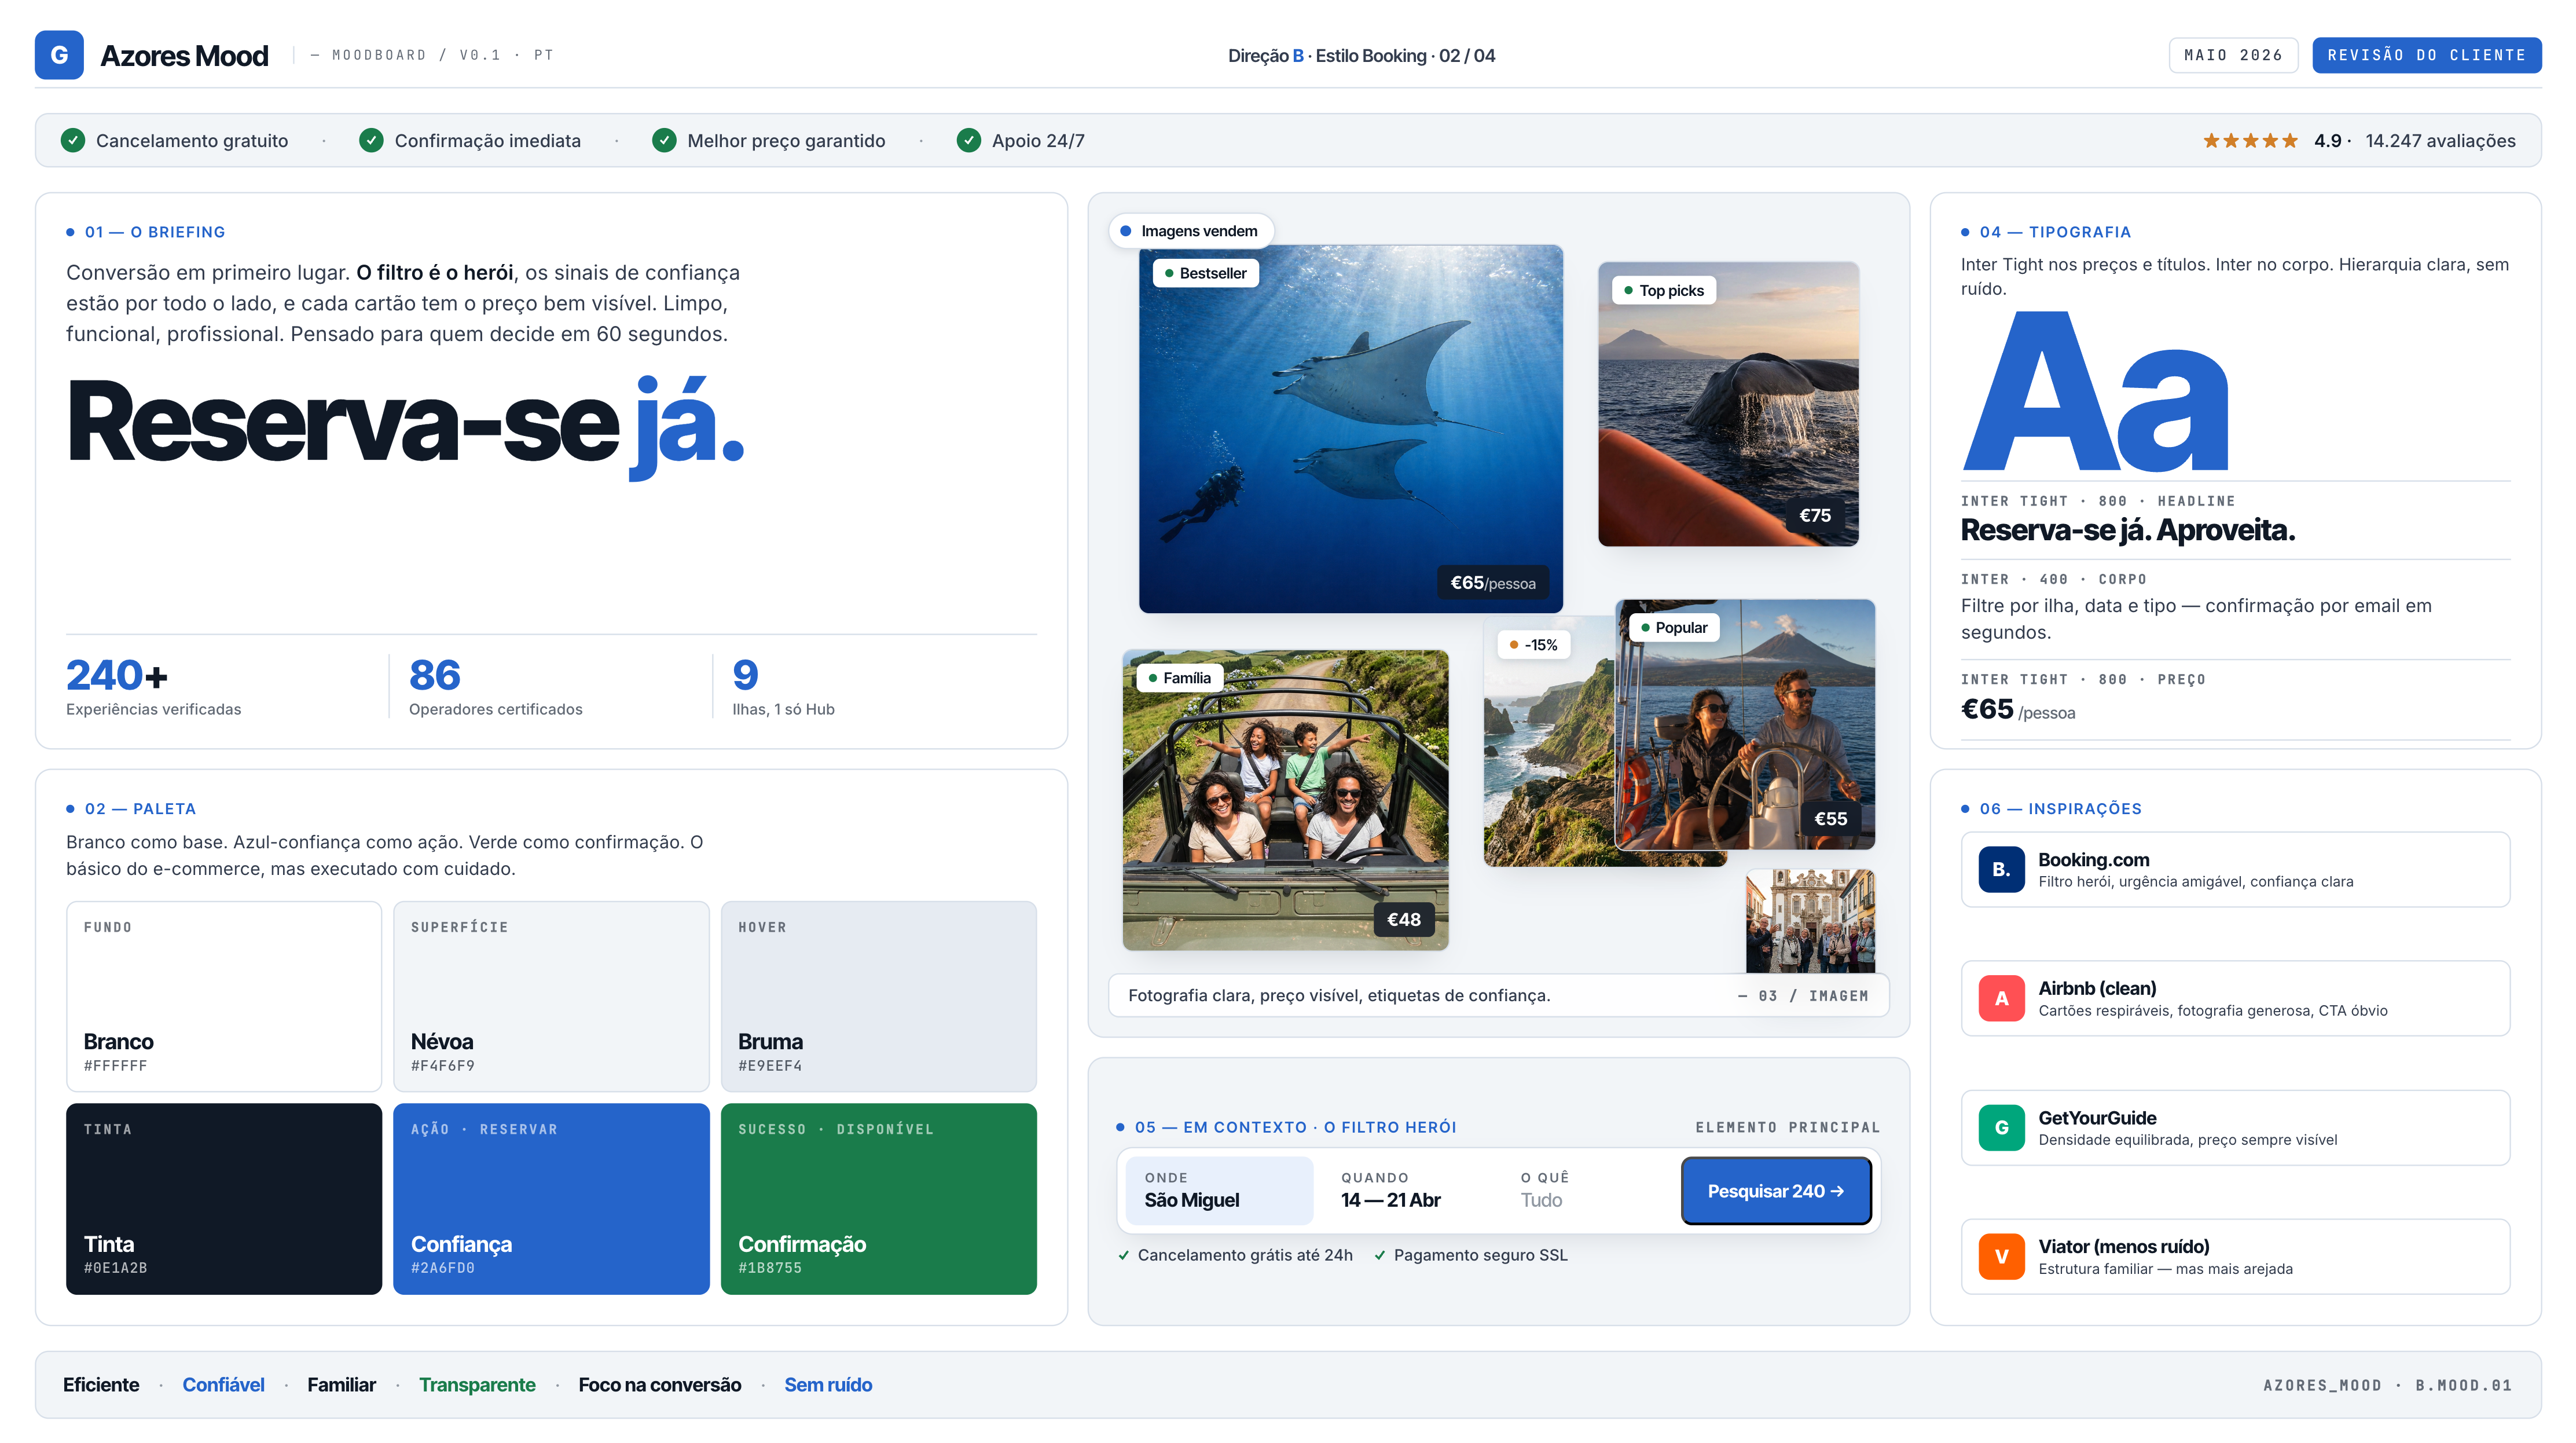Image resolution: width=2576 pixels, height=1443 pixels.
Task: Click the Confiança #2A6FD0 blue swatch
Action: [551, 1199]
